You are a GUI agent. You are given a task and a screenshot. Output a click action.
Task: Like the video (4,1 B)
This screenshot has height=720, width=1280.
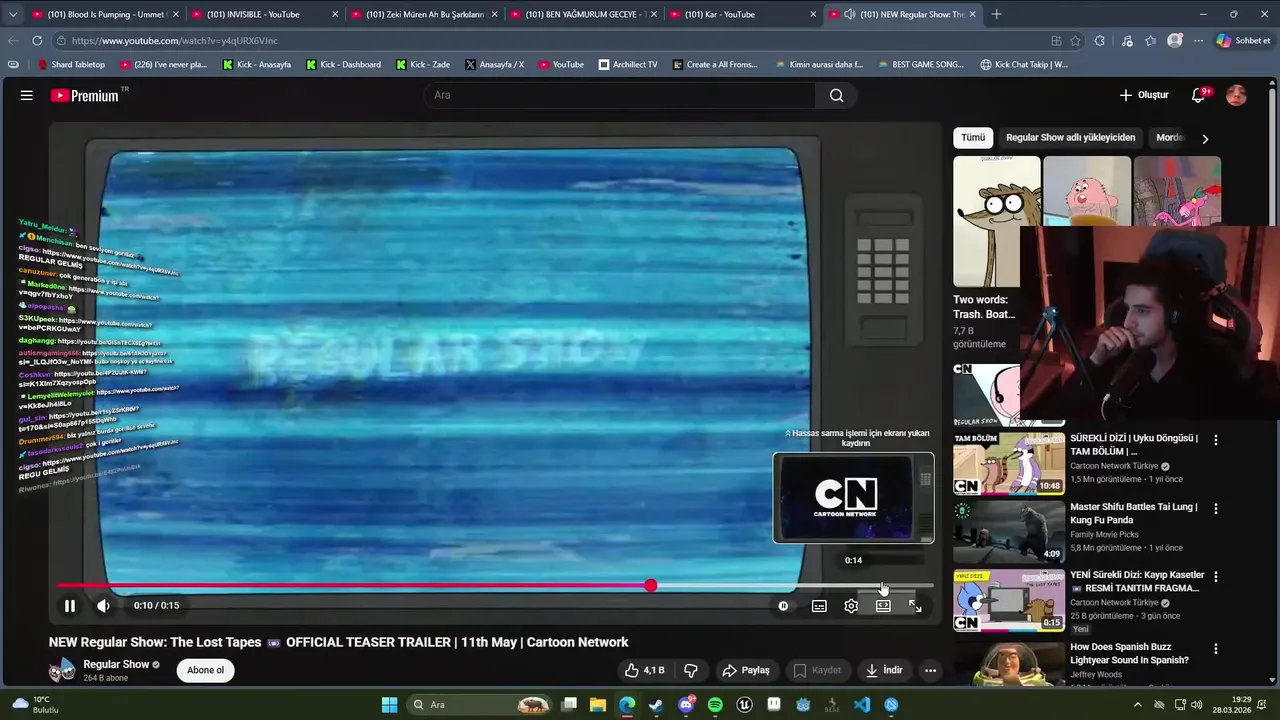click(644, 670)
